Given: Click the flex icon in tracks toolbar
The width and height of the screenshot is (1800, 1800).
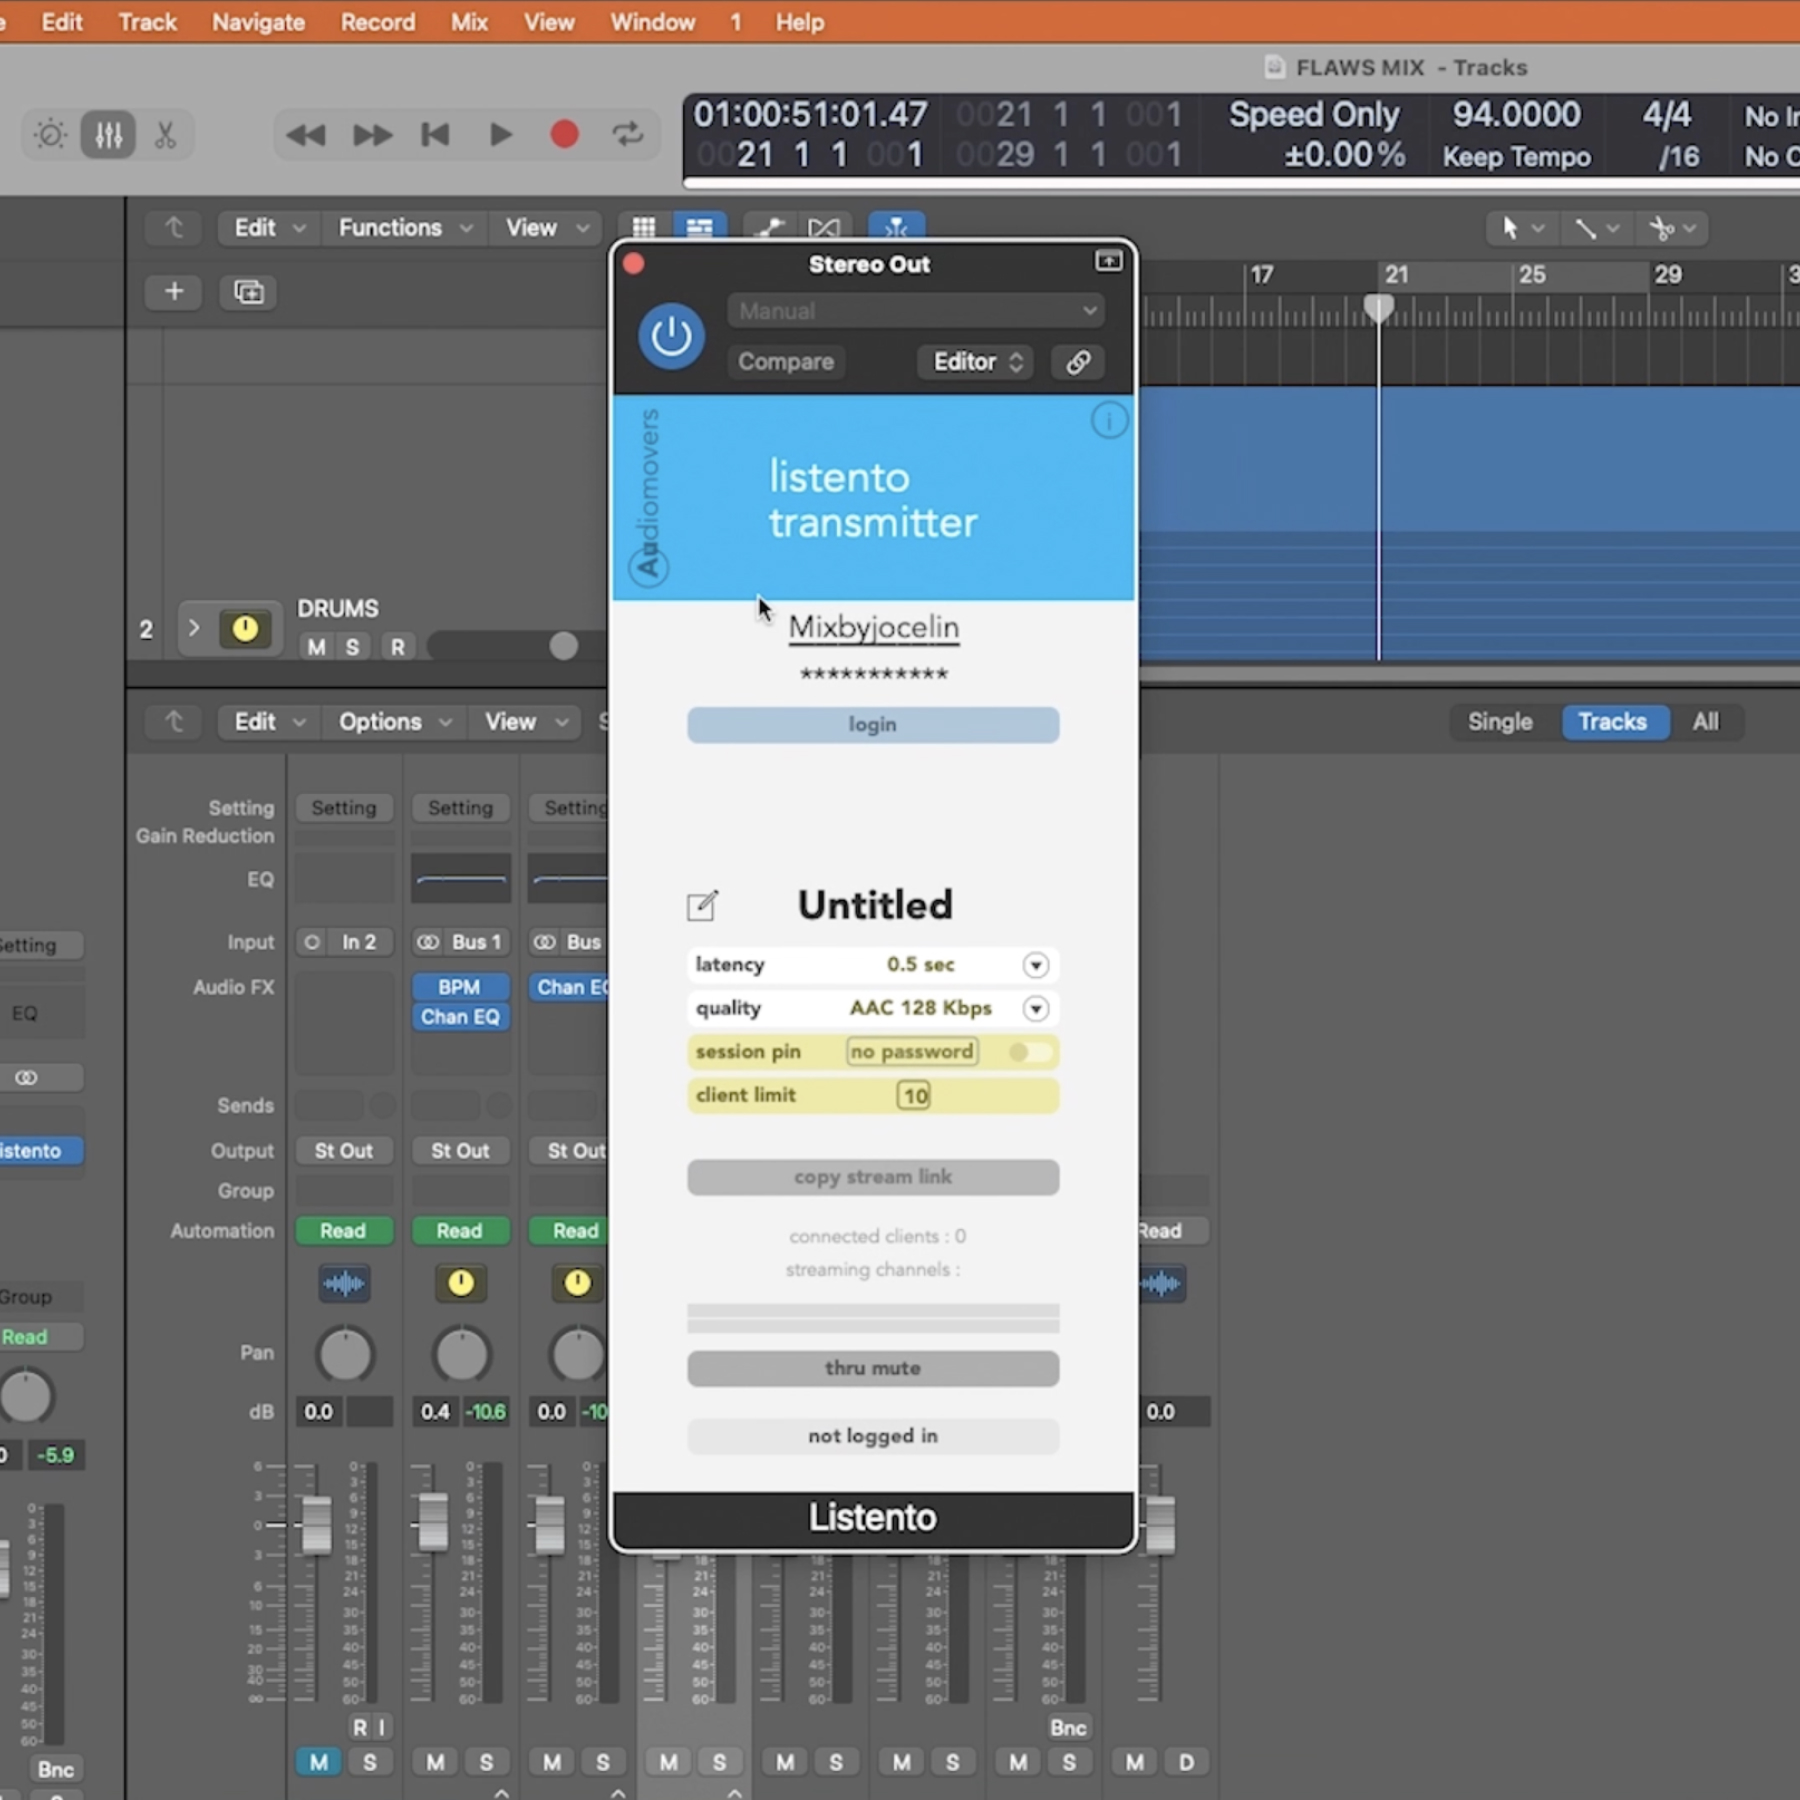Looking at the screenshot, I should [824, 228].
